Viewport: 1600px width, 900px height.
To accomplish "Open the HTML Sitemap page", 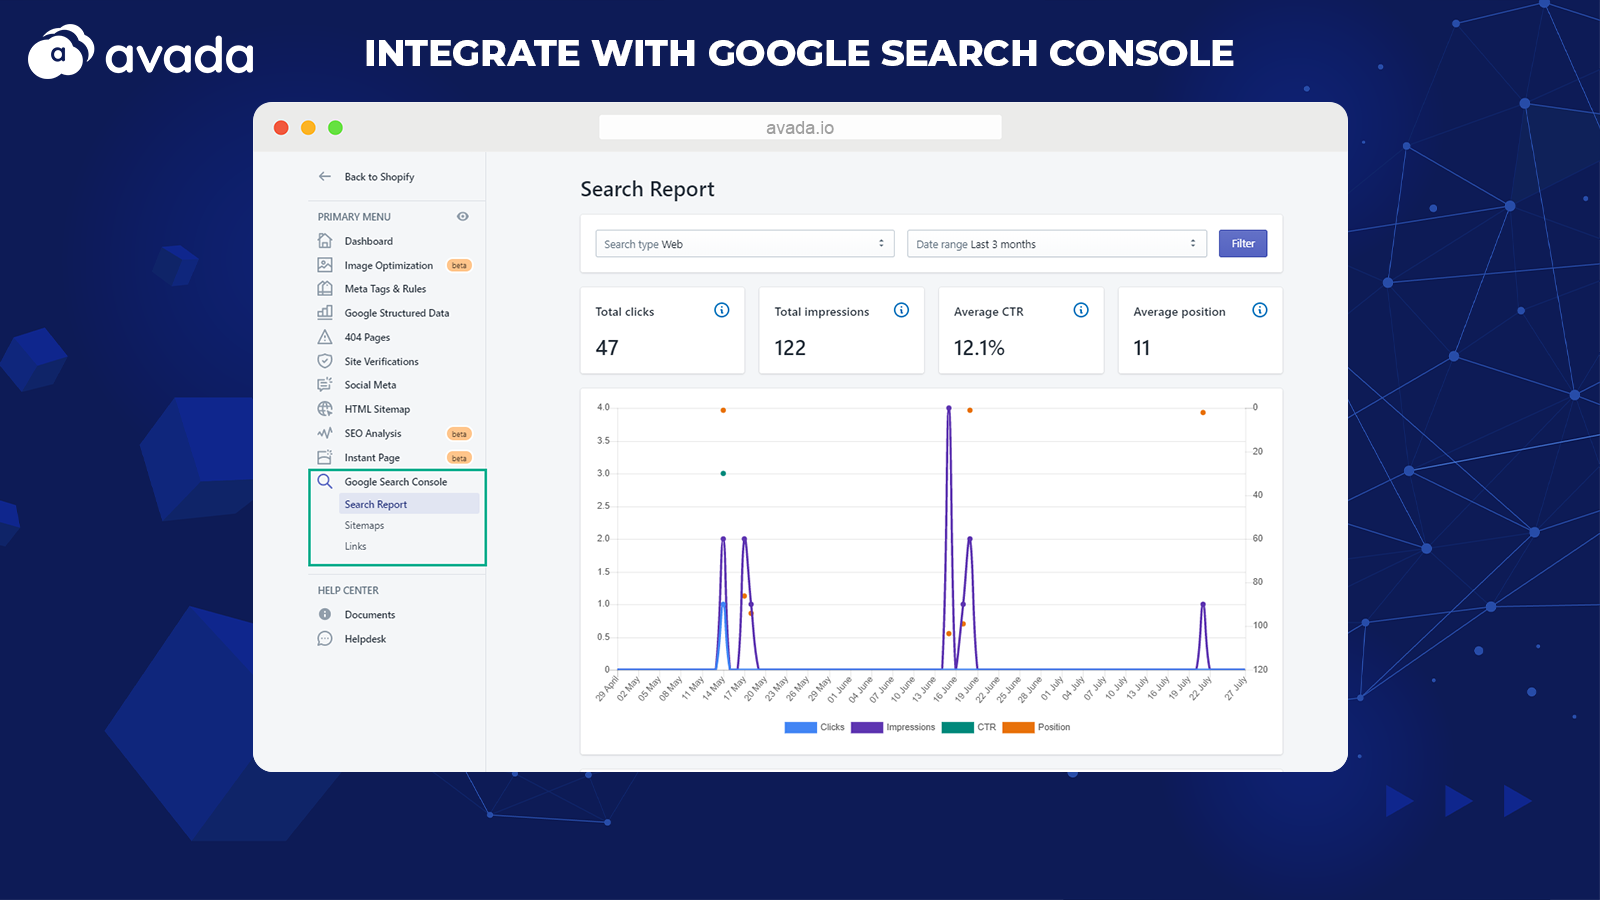I will (x=377, y=409).
